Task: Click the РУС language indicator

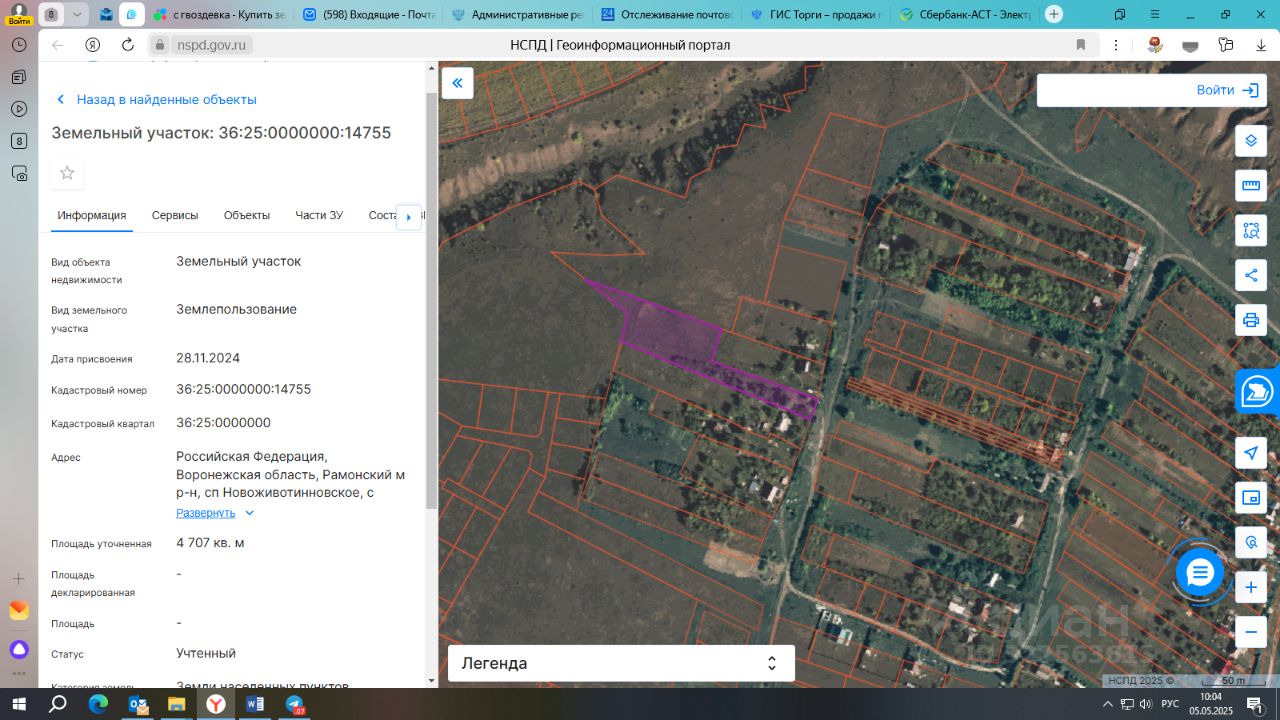Action: [x=1170, y=704]
